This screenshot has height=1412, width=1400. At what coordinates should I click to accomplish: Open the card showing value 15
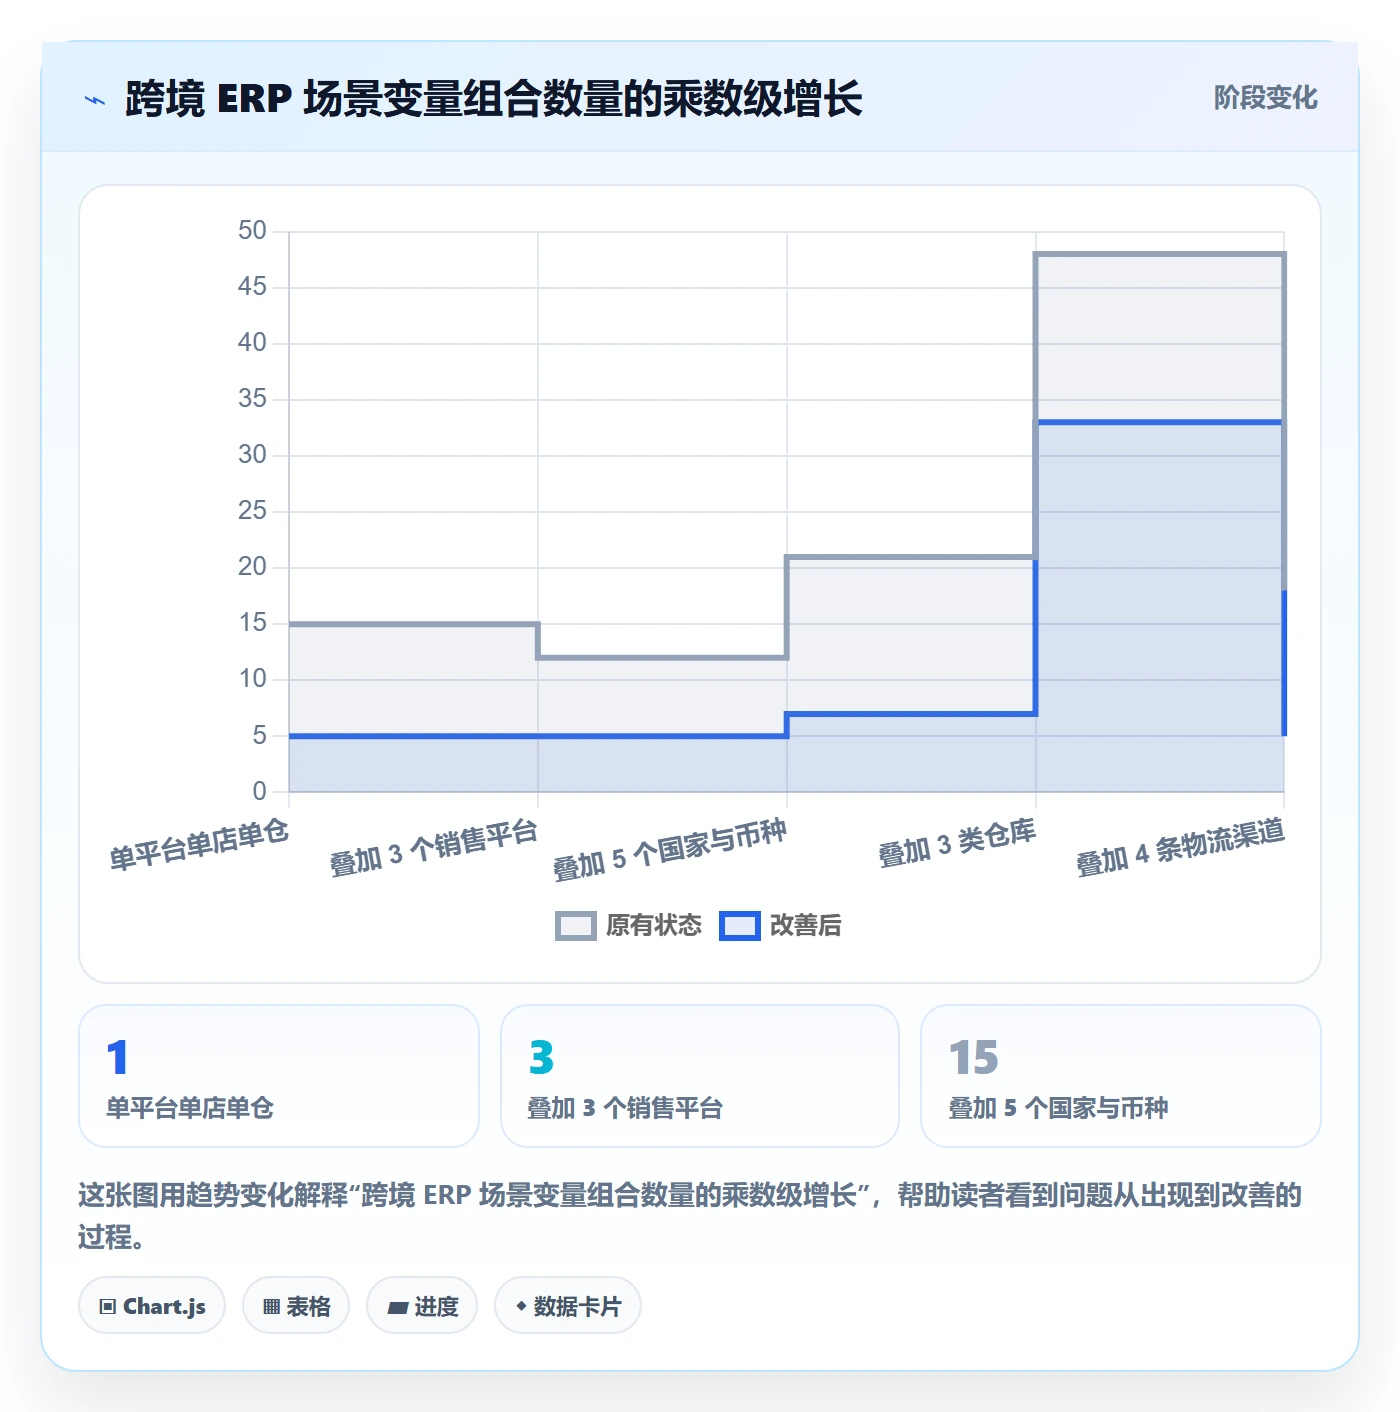(1121, 1076)
